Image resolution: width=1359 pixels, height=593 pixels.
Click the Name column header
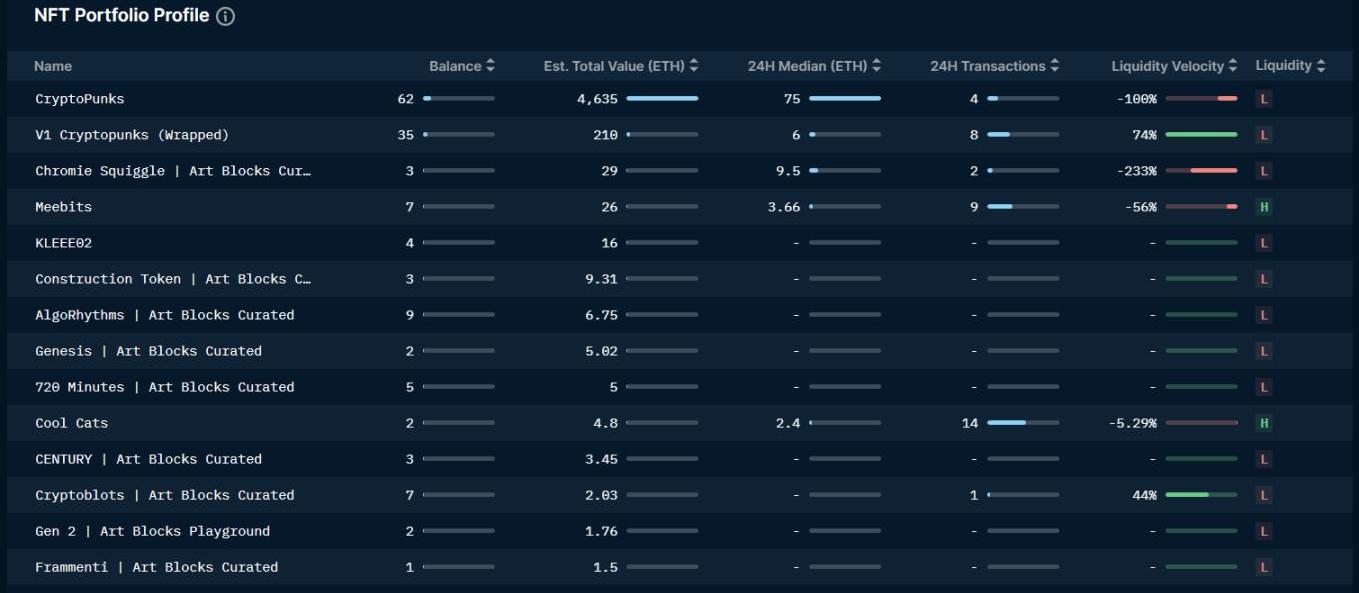[x=53, y=66]
